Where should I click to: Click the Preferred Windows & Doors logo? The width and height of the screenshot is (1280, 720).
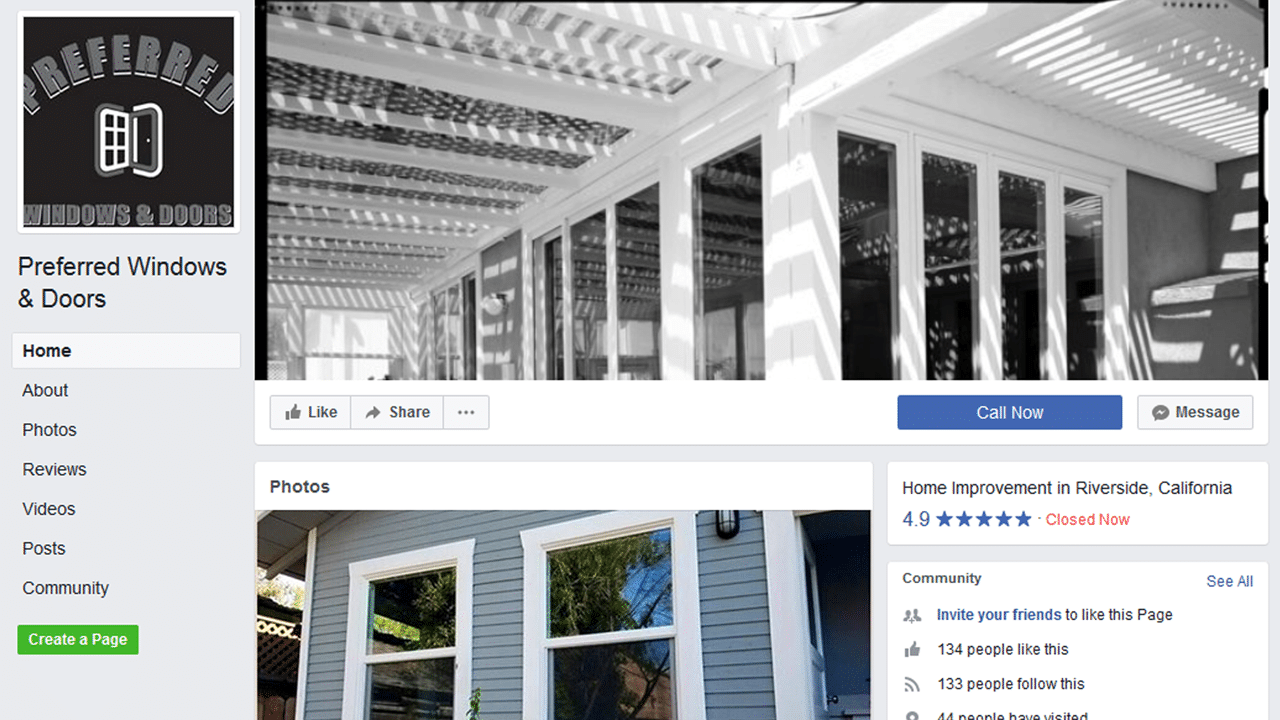(129, 122)
